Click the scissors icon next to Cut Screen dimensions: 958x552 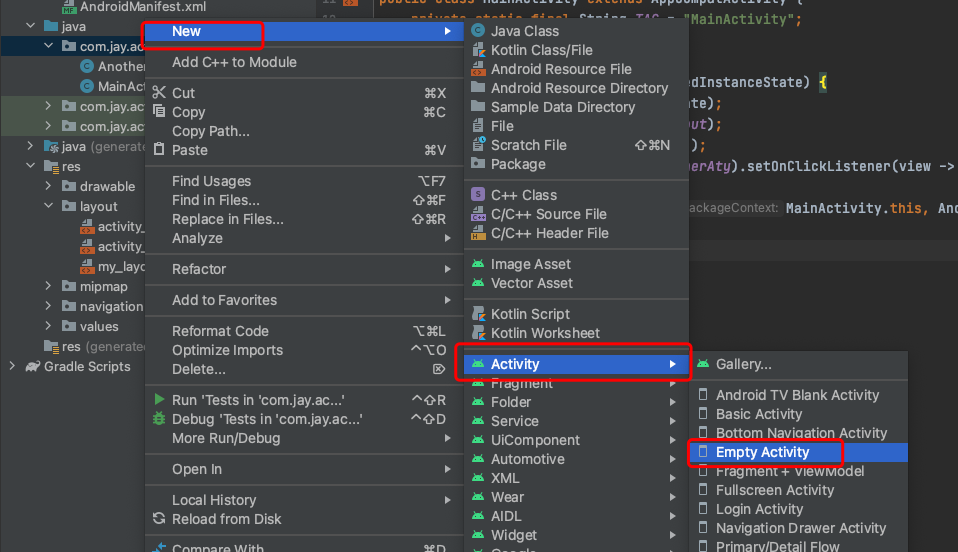[x=159, y=92]
